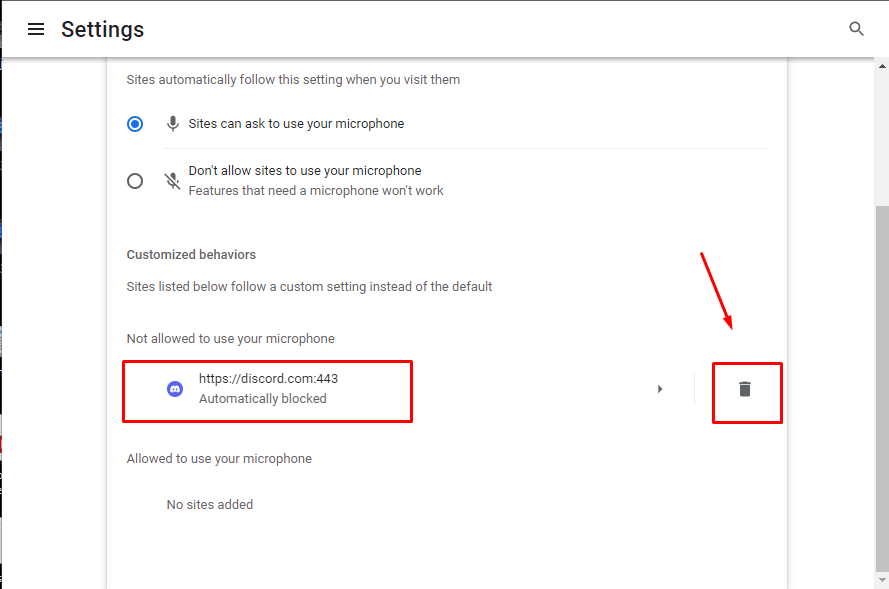Image resolution: width=889 pixels, height=589 pixels.
Task: Click the Automatically blocked status text
Action: [x=263, y=399]
